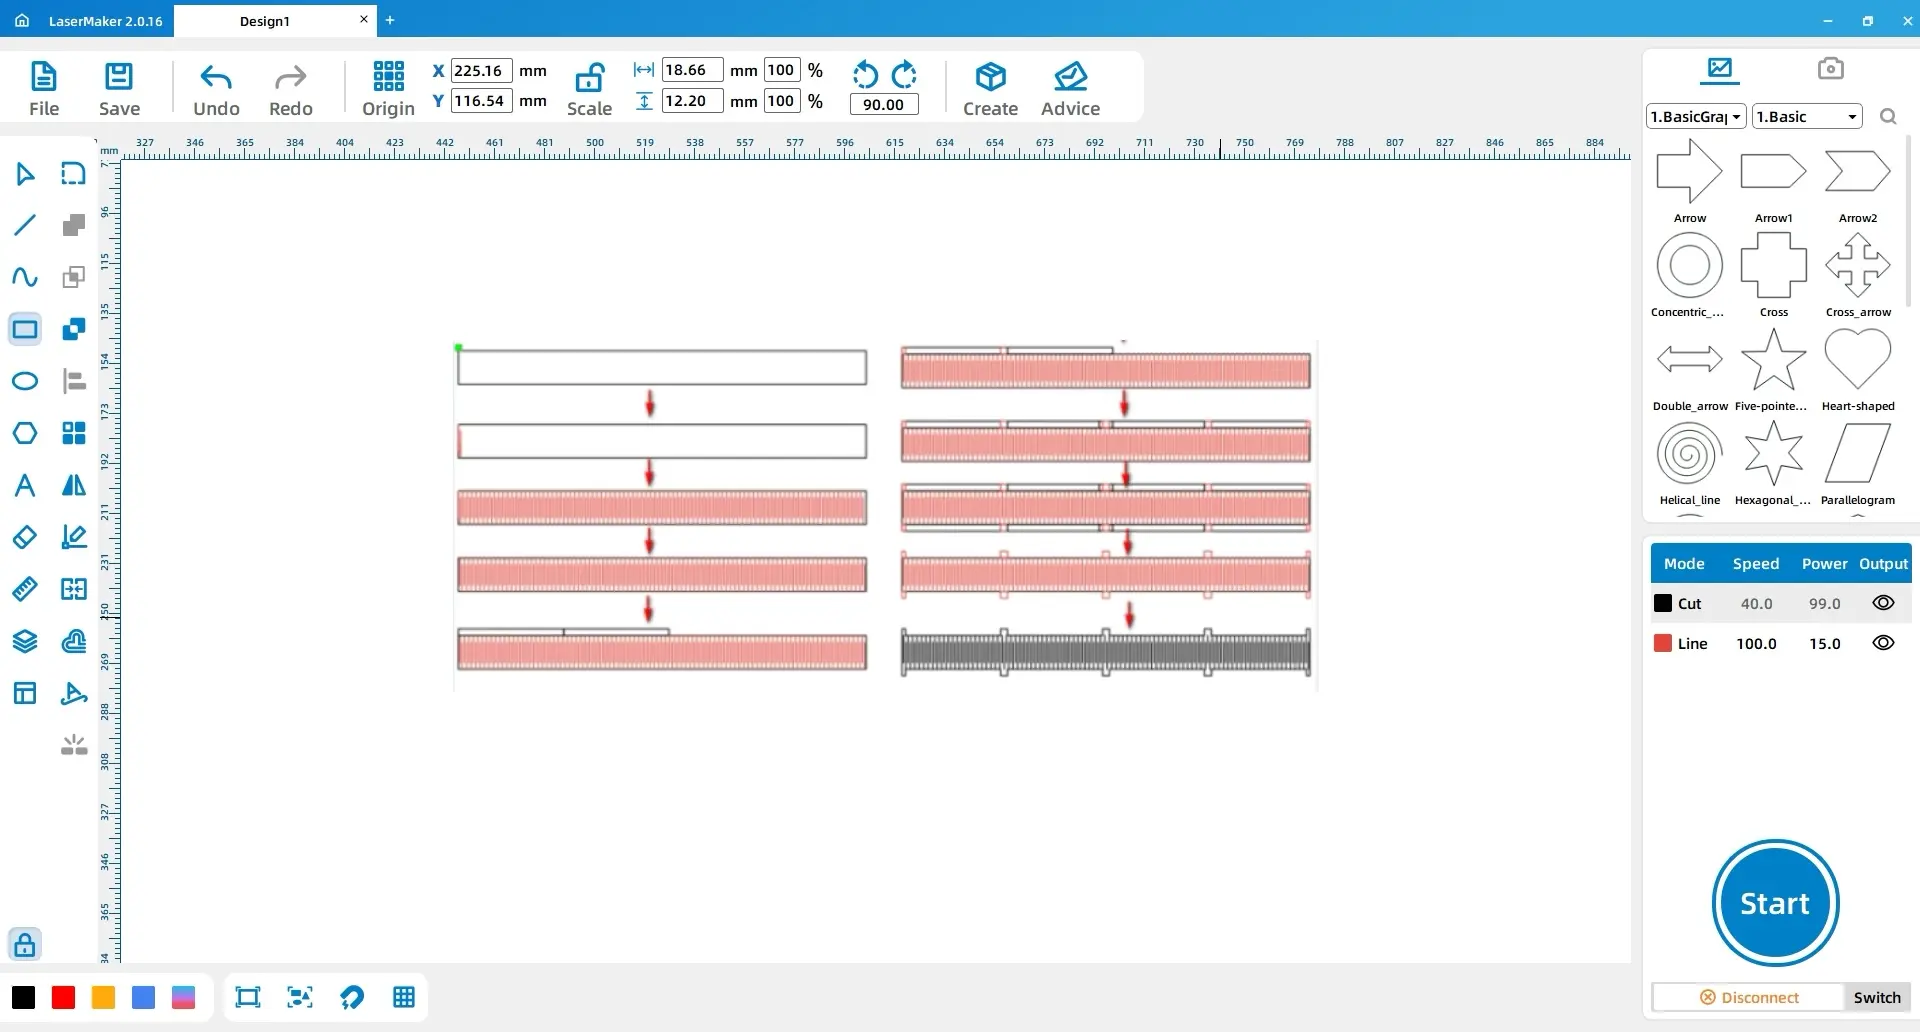Viewport: 1920px width, 1032px height.
Task: Select the eraser tool
Action: [25, 537]
